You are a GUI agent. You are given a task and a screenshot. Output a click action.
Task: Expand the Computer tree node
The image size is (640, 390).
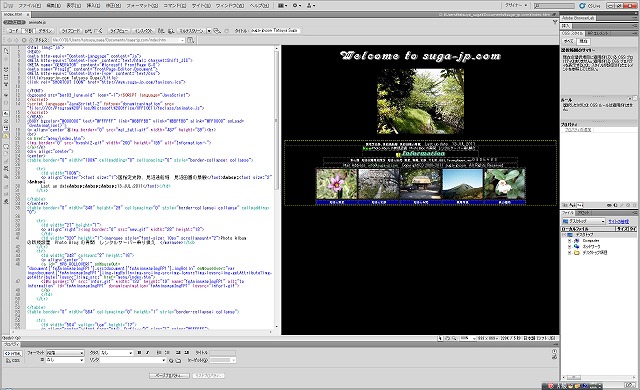point(569,241)
